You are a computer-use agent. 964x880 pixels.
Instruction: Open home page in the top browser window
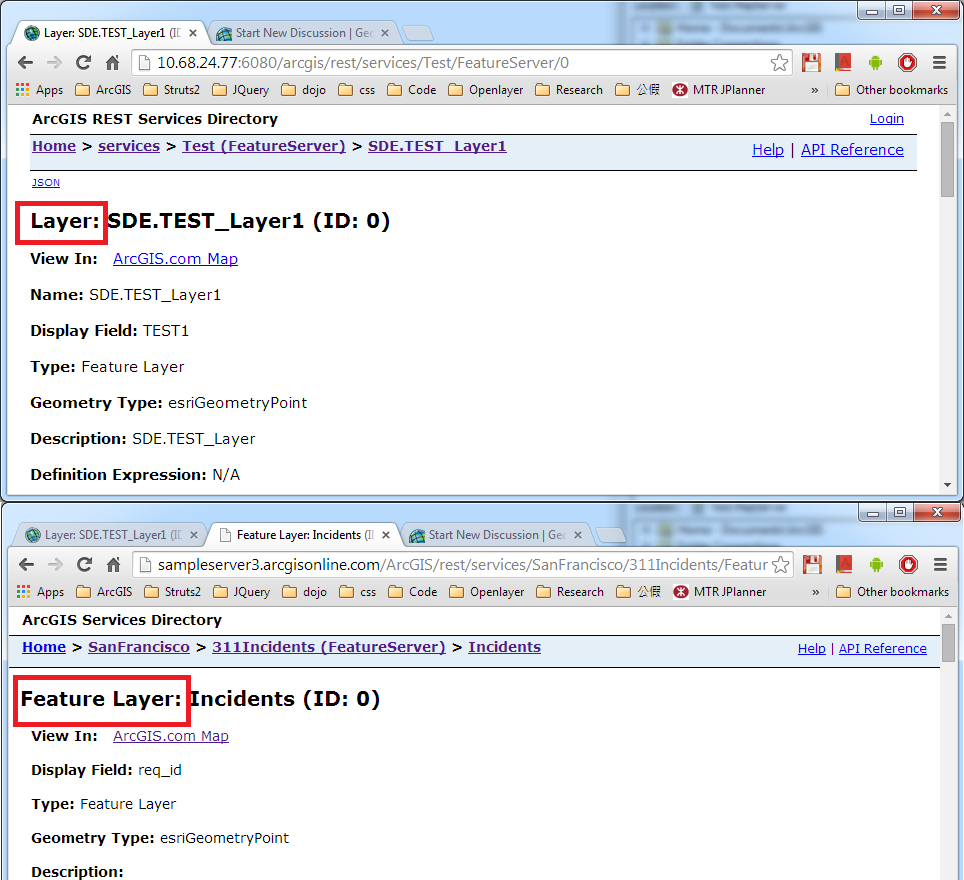tap(112, 62)
